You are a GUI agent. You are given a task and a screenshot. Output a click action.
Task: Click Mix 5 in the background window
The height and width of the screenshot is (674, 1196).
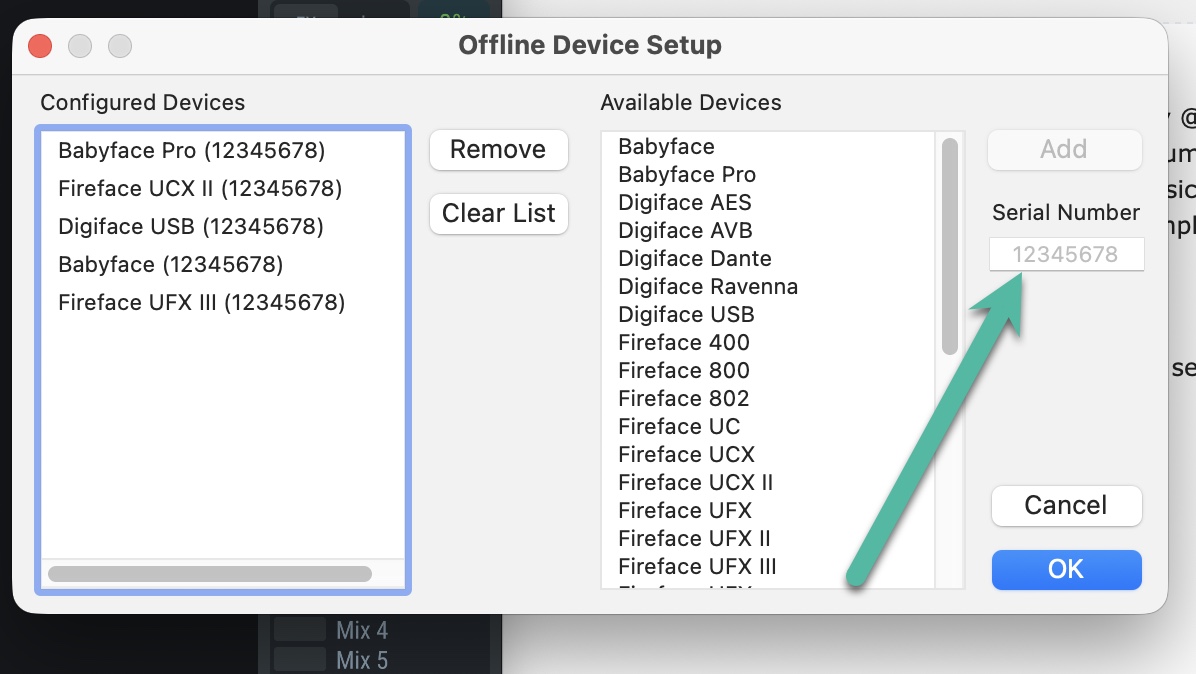(362, 660)
